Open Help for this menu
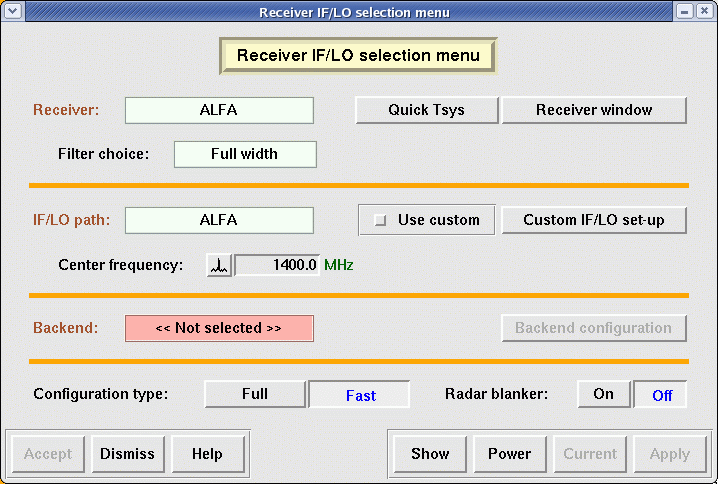Screen dimensions: 718x484 tap(207, 454)
